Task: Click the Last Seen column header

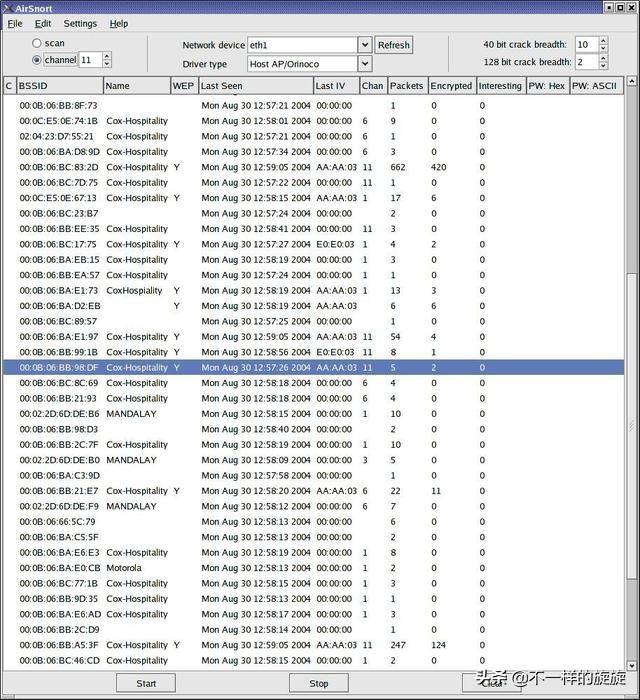Action: [x=254, y=86]
